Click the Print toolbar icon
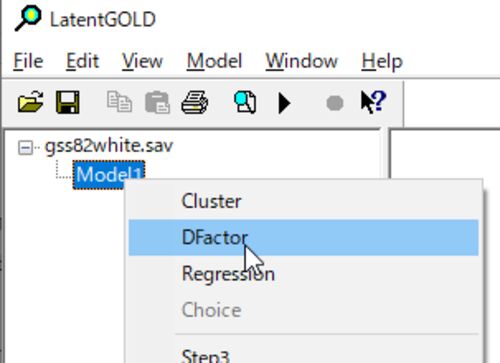This screenshot has width=500, height=363. (x=195, y=102)
